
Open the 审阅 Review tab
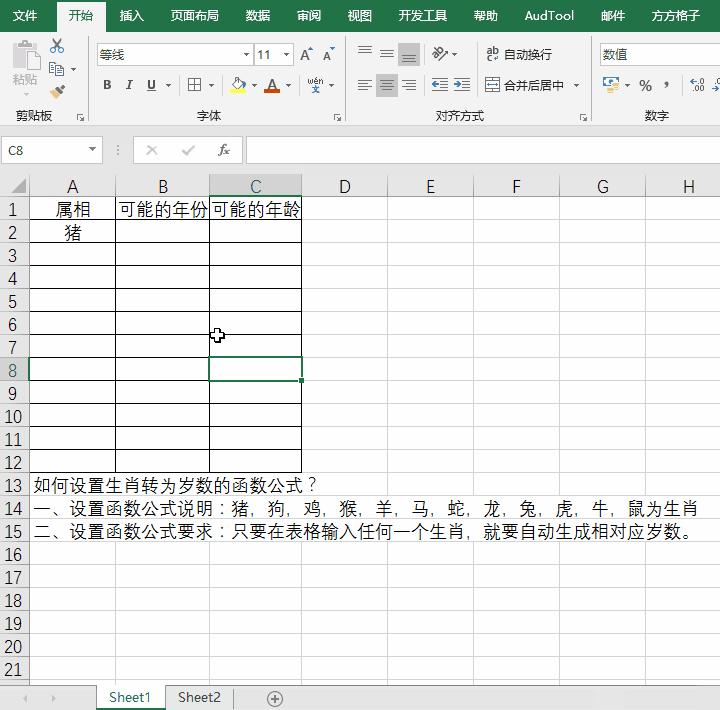(x=309, y=16)
